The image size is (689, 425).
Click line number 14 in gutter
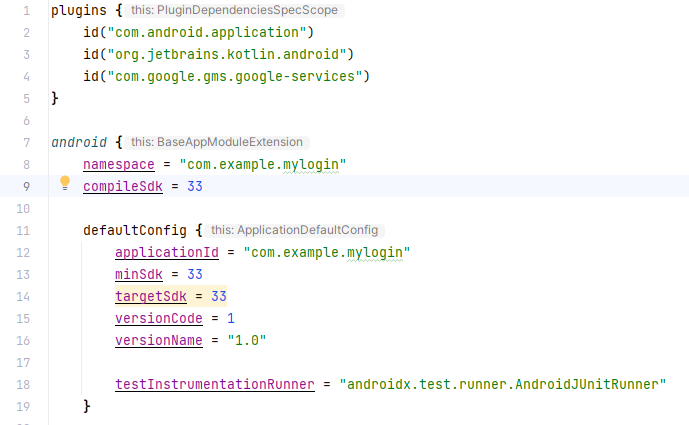coord(23,296)
